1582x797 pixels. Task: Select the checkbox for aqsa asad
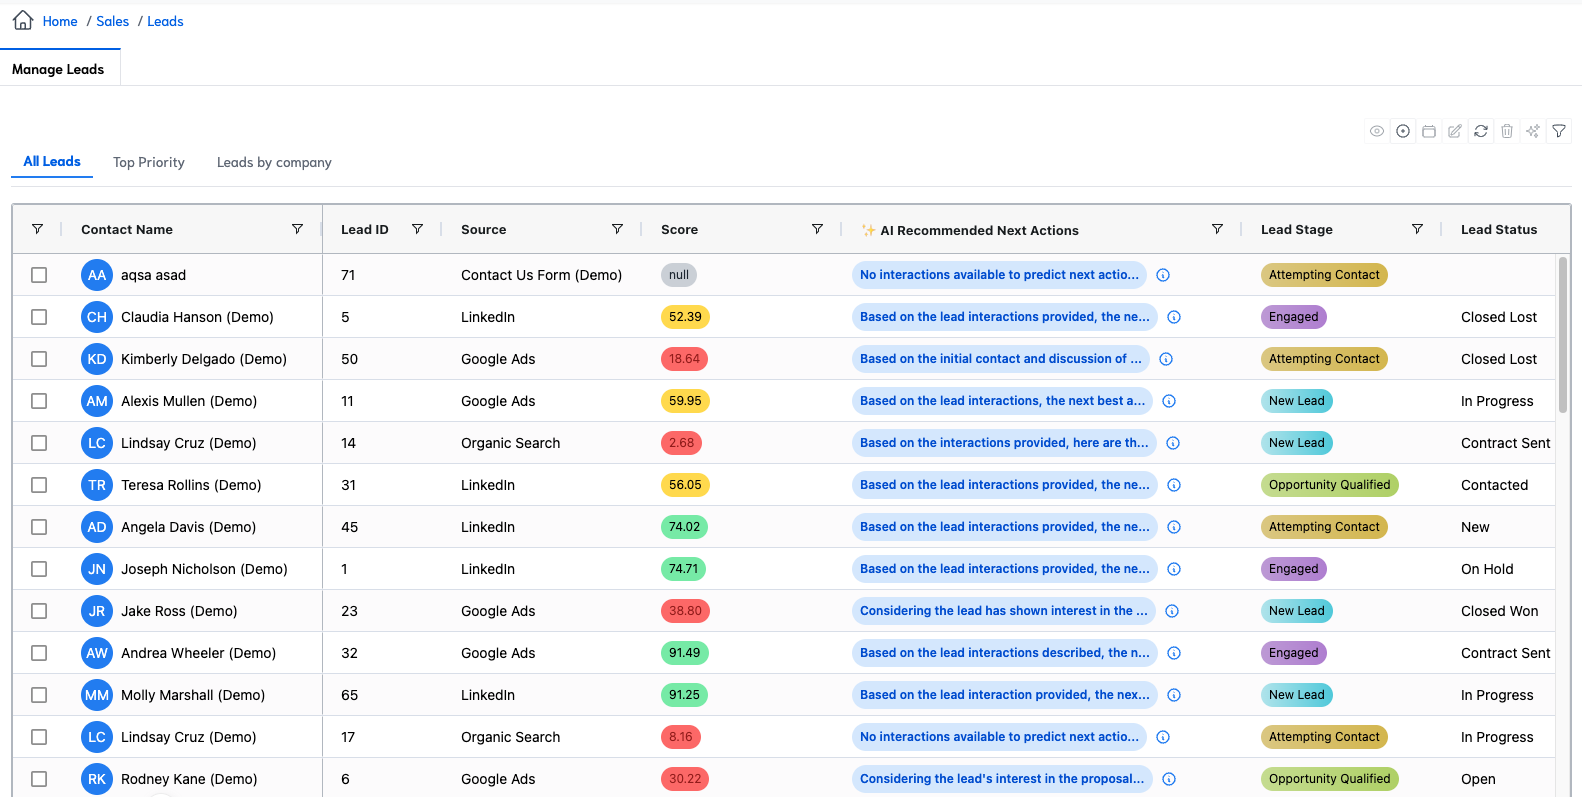pos(39,275)
